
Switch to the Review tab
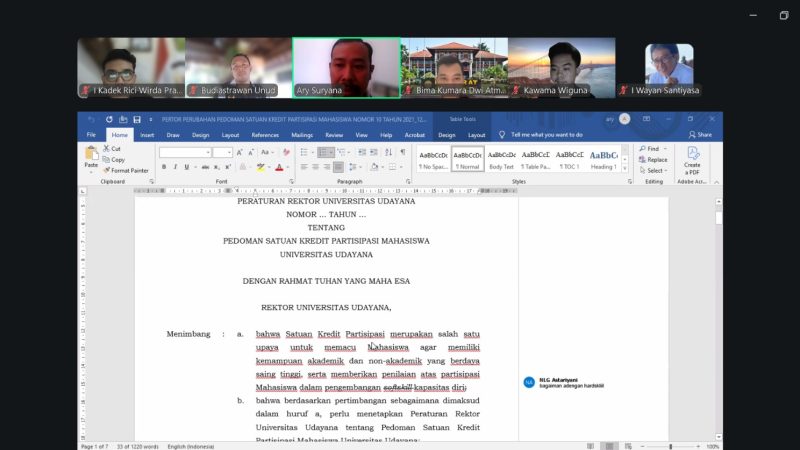334,135
